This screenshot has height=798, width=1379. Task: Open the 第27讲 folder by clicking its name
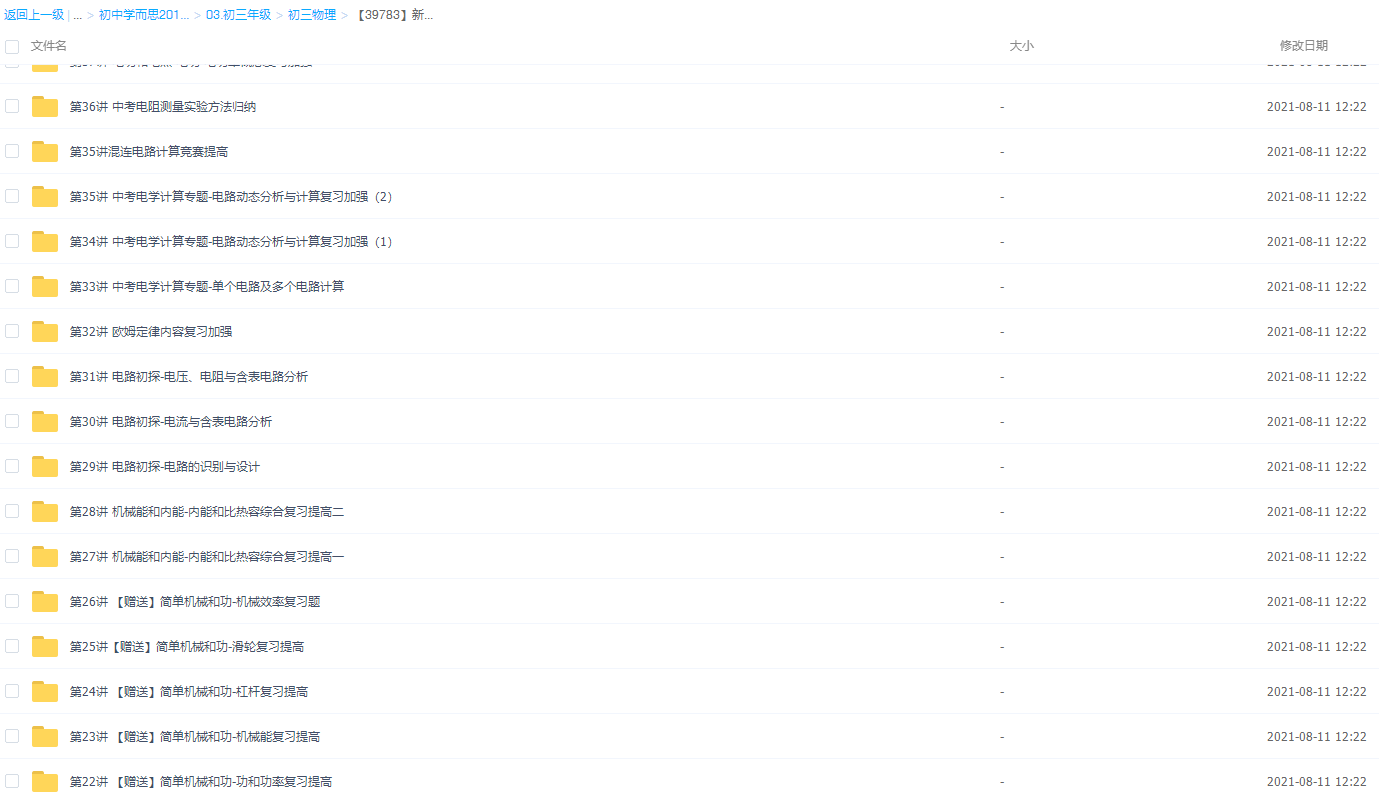[207, 556]
